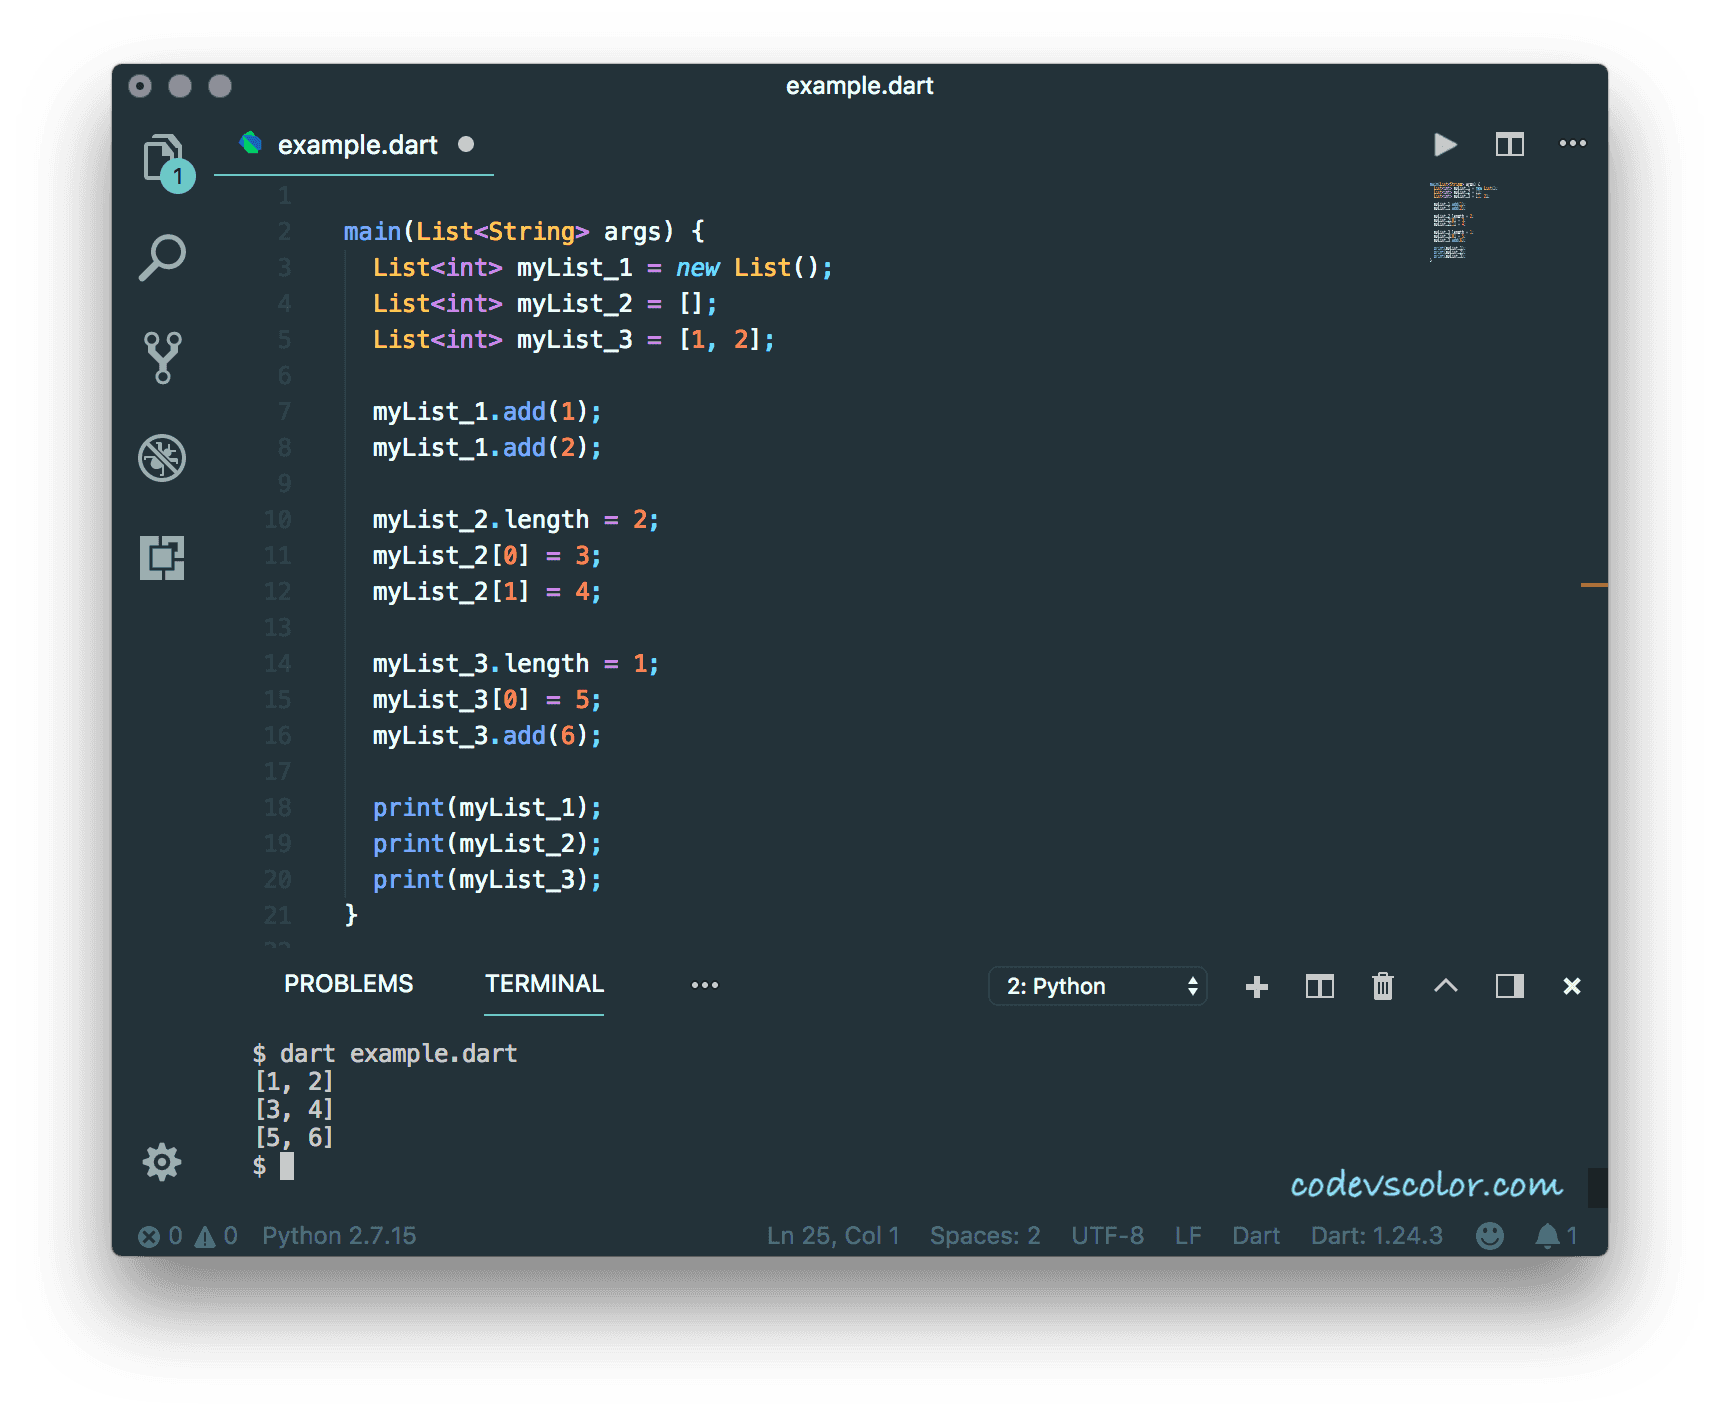Click the unsaved dot on example.dart tab

coord(466,144)
